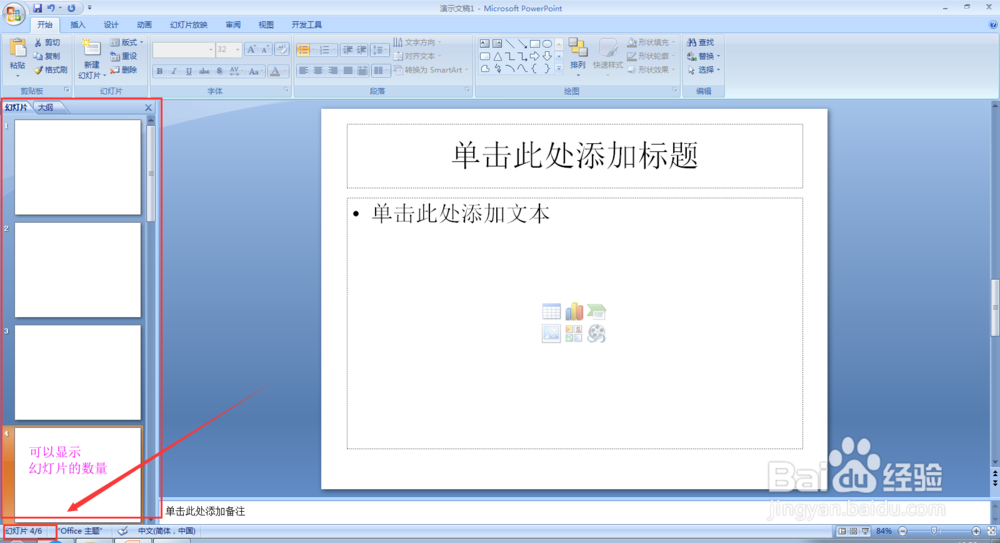
Task: Toggle bullet list formatting
Action: click(x=304, y=50)
